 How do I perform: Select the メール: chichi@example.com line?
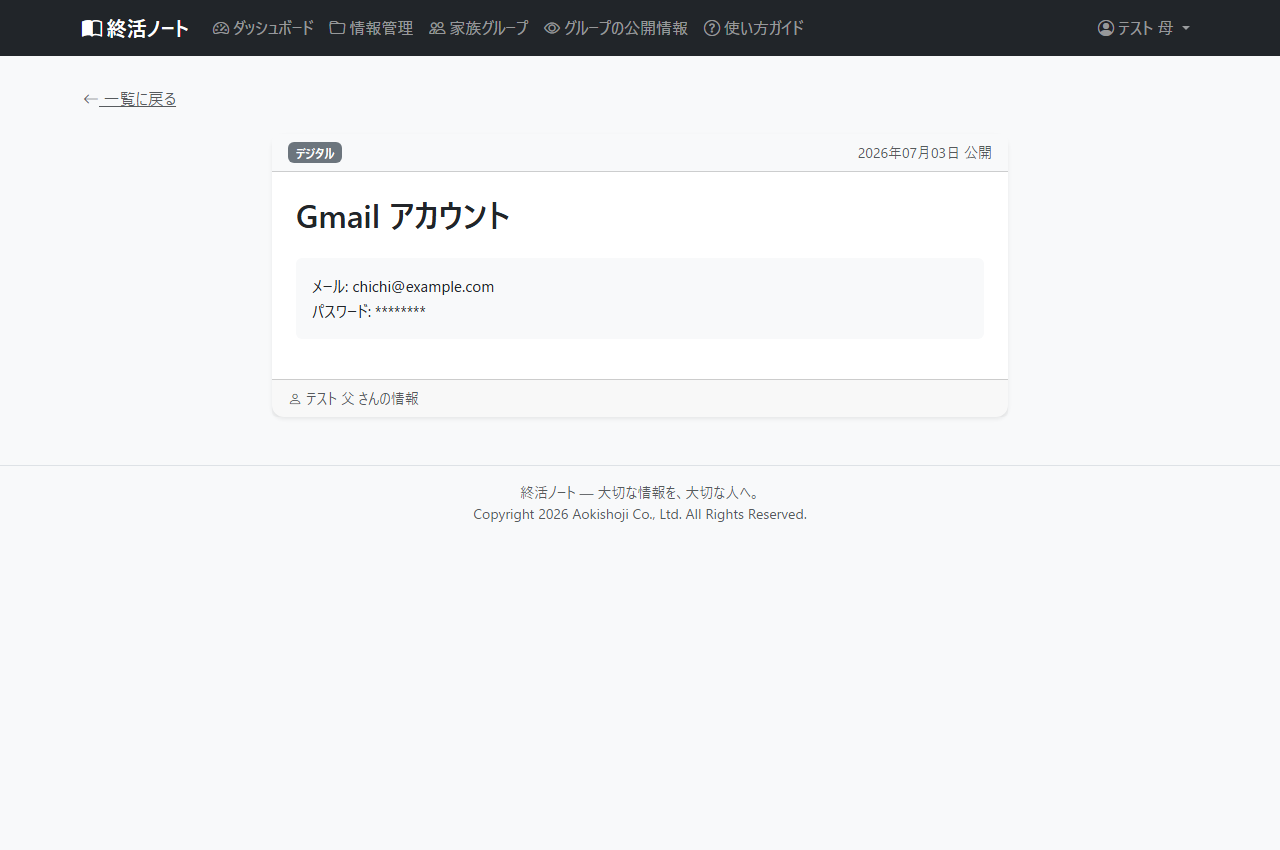403,287
